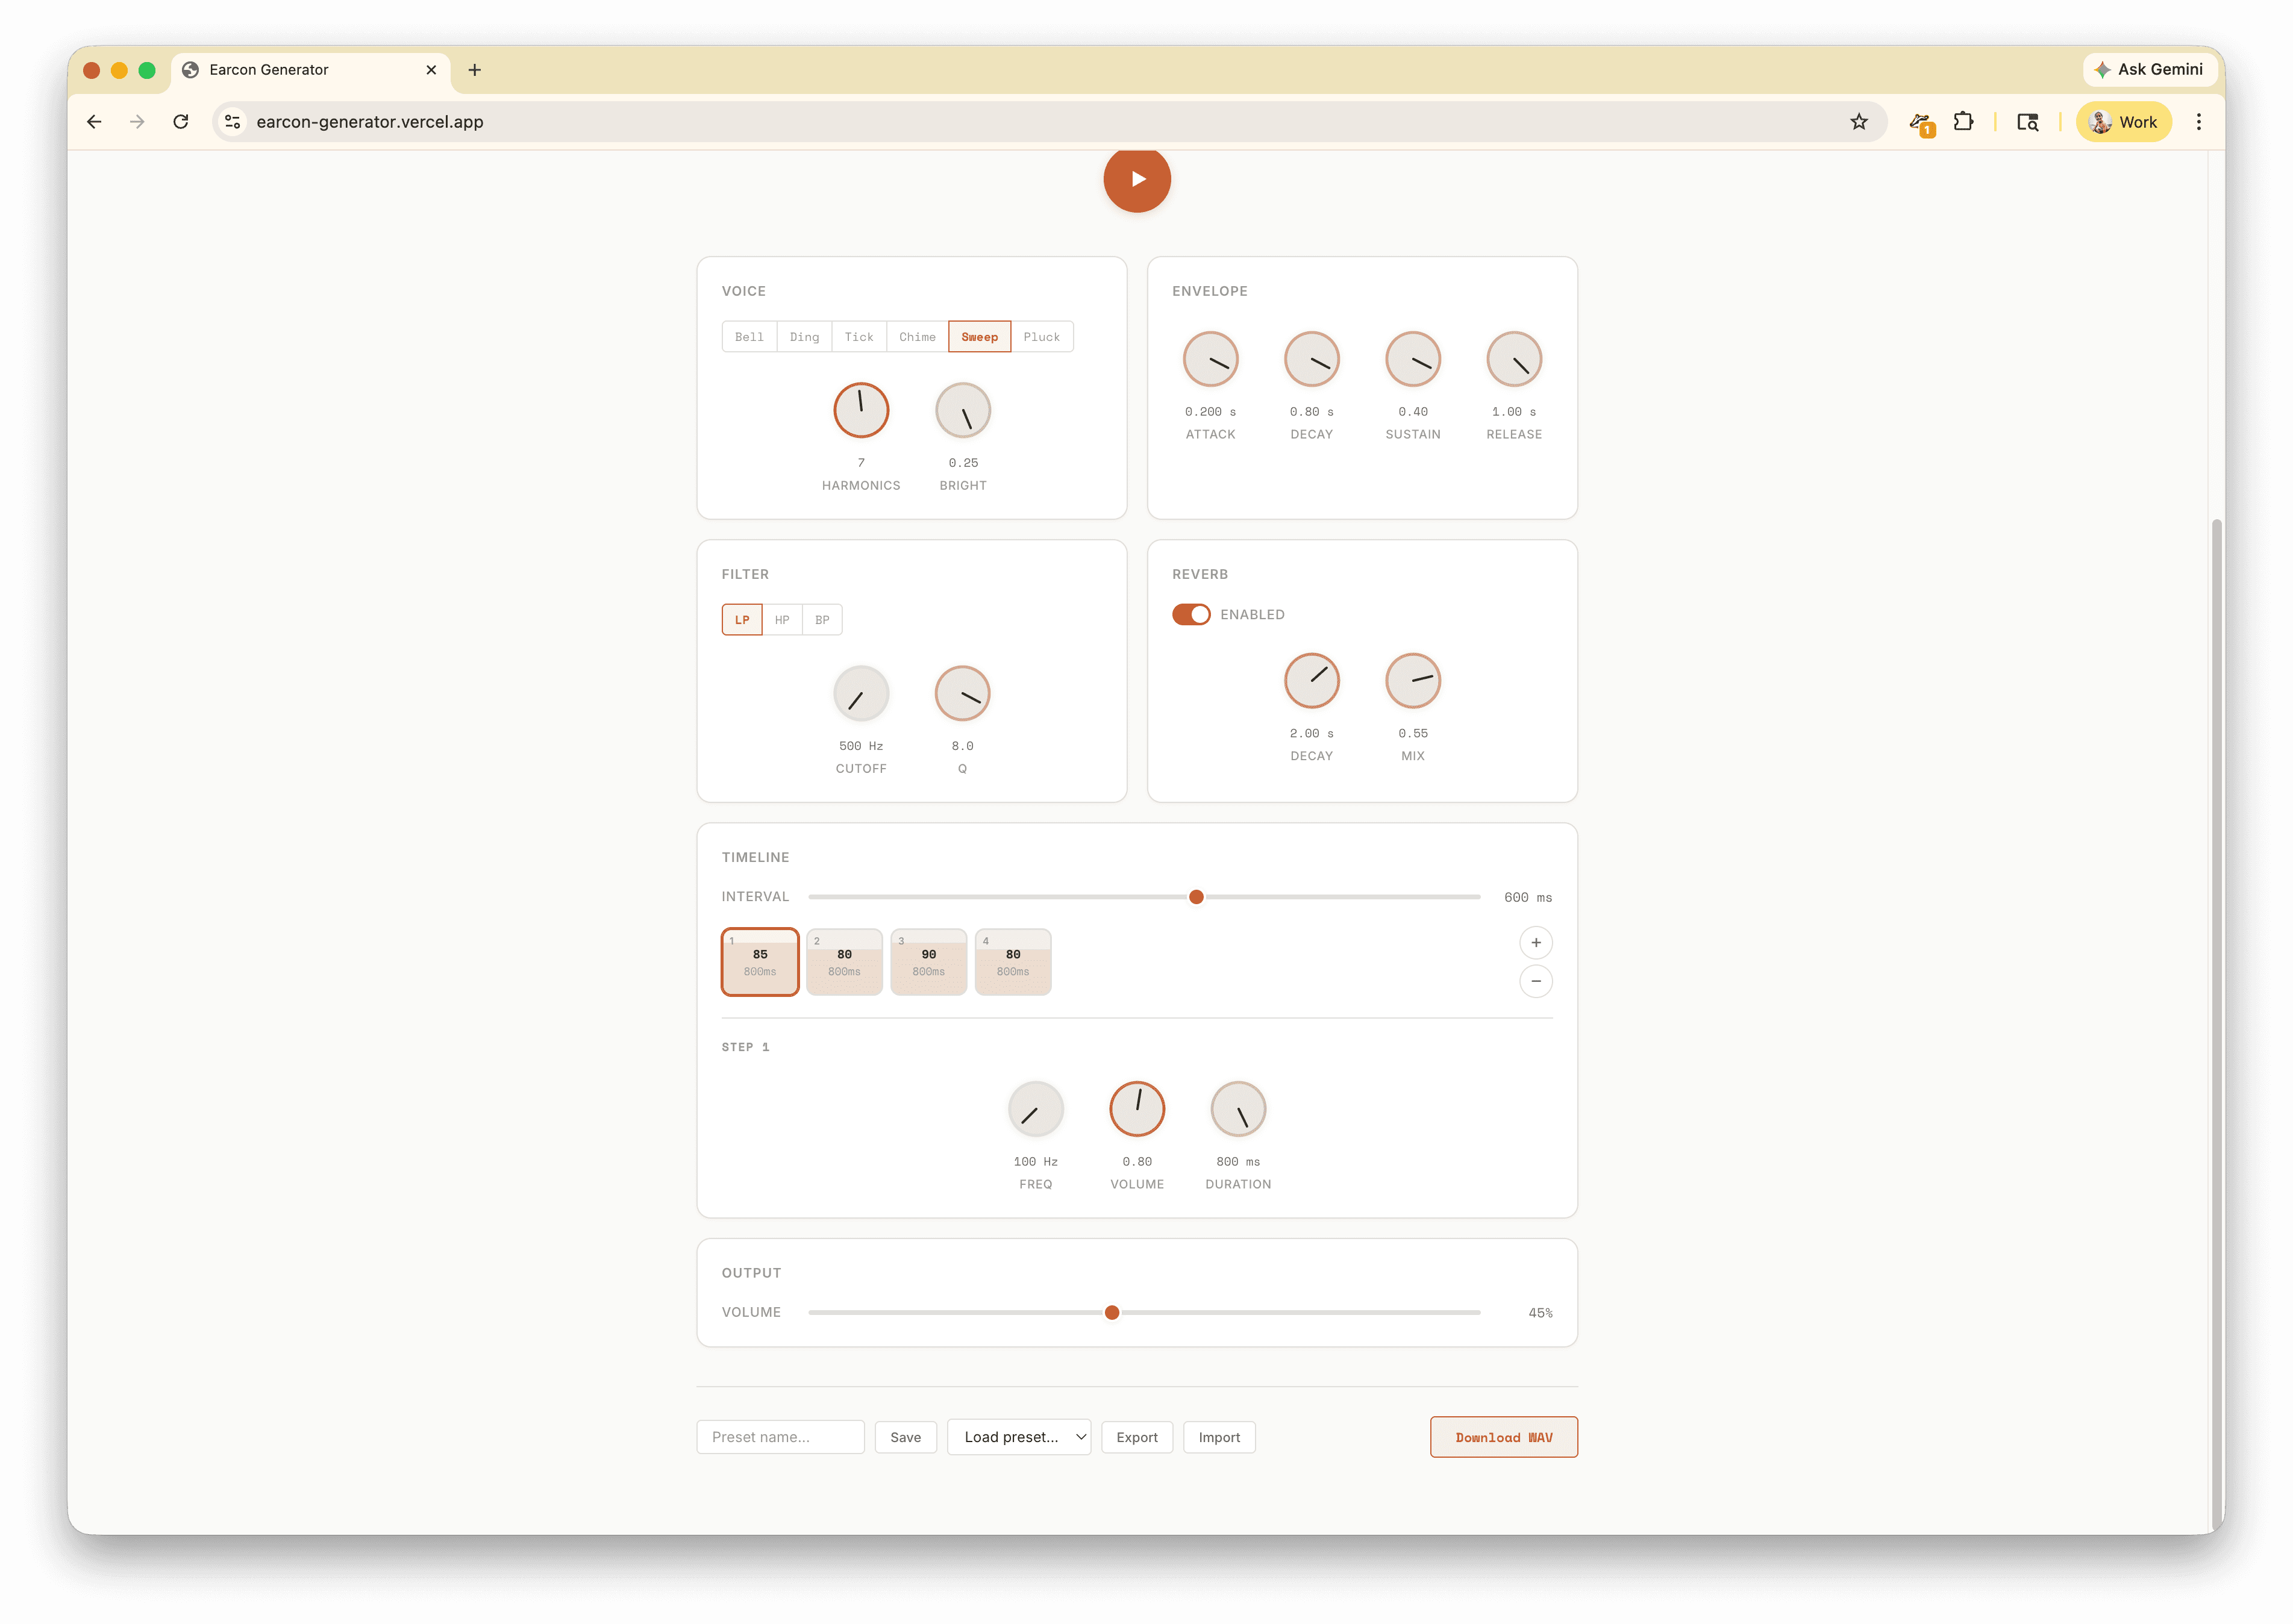Turn the reverb Mix knob
This screenshot has height=1624, width=2293.
pyautogui.click(x=1412, y=680)
